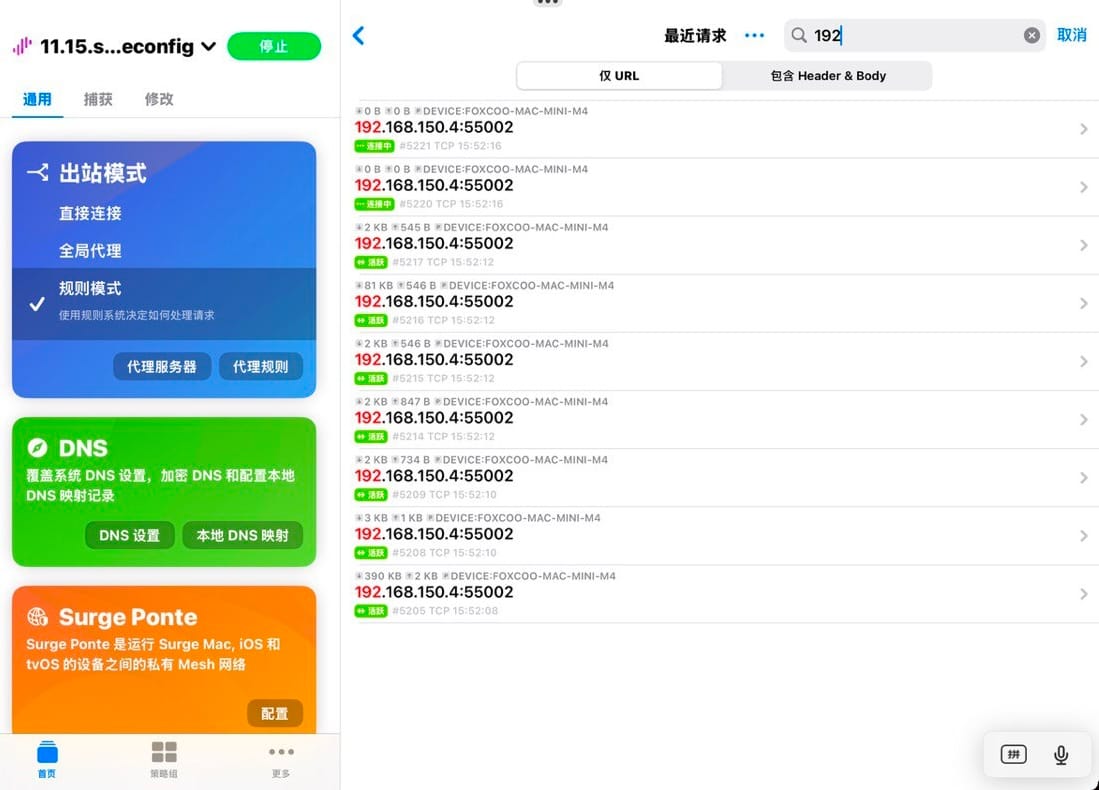This screenshot has width=1099, height=790.
Task: Click the 192 search input field
Action: pyautogui.click(x=915, y=35)
